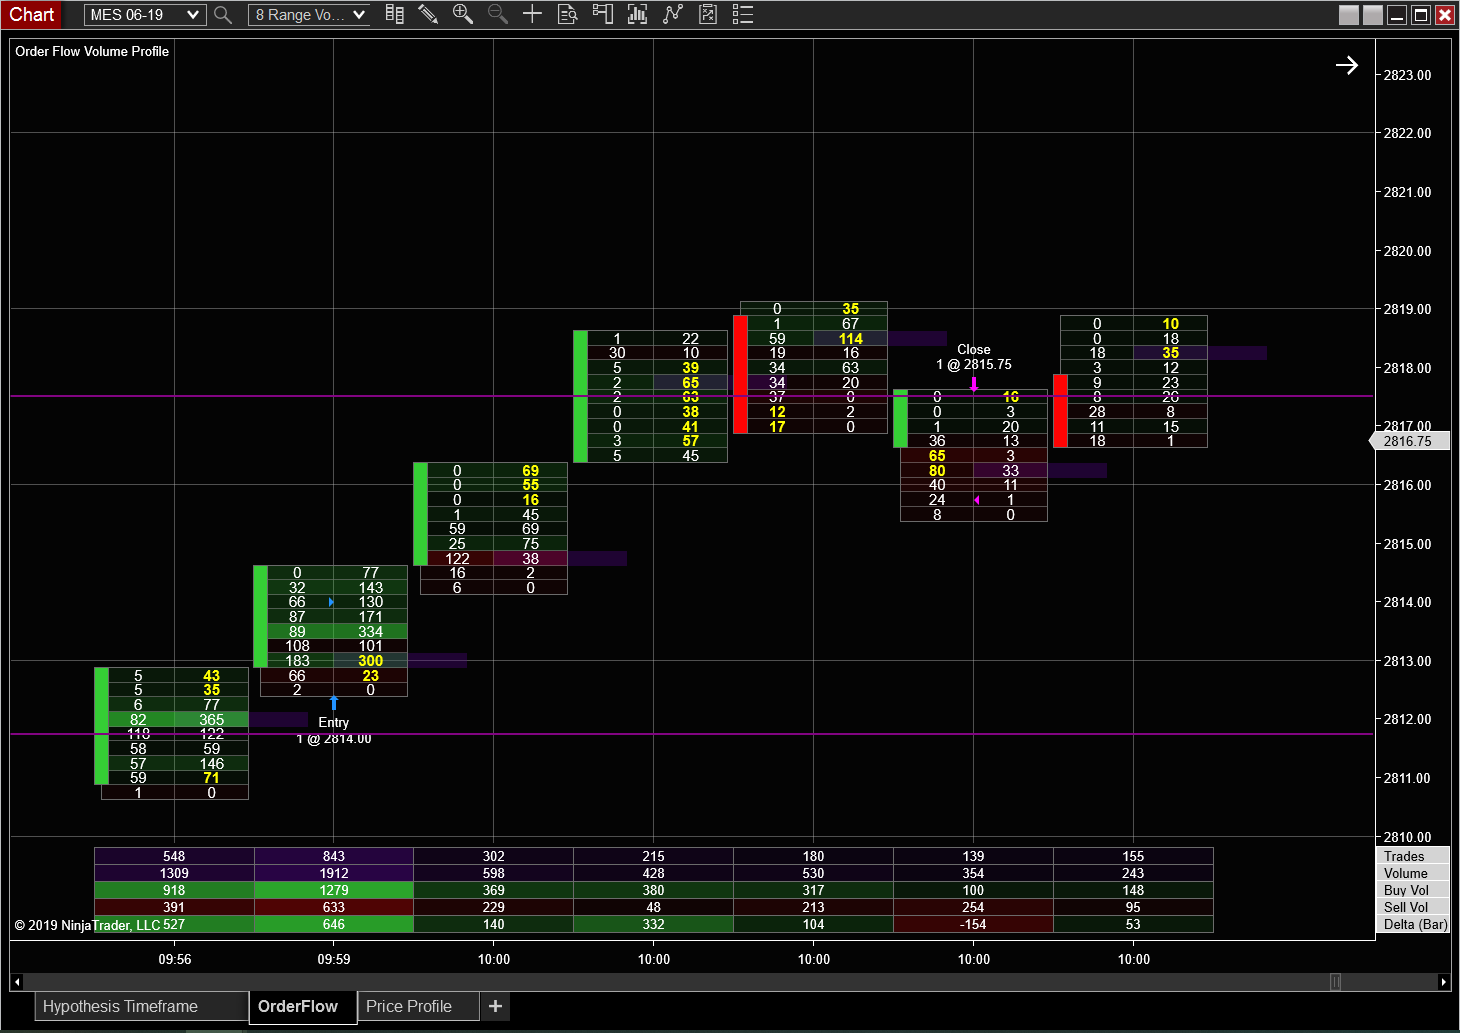The image size is (1460, 1033).
Task: Select the crosshair cursor tool
Action: coord(532,14)
